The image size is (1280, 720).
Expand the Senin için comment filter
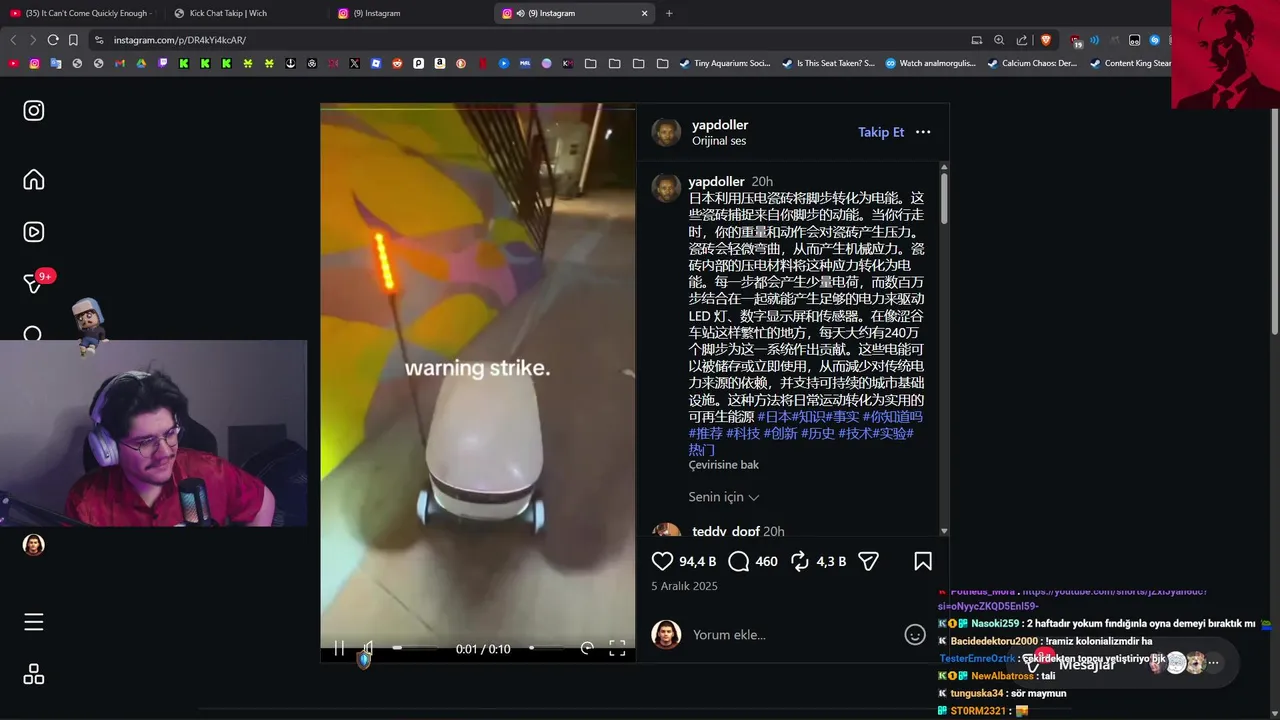point(724,497)
